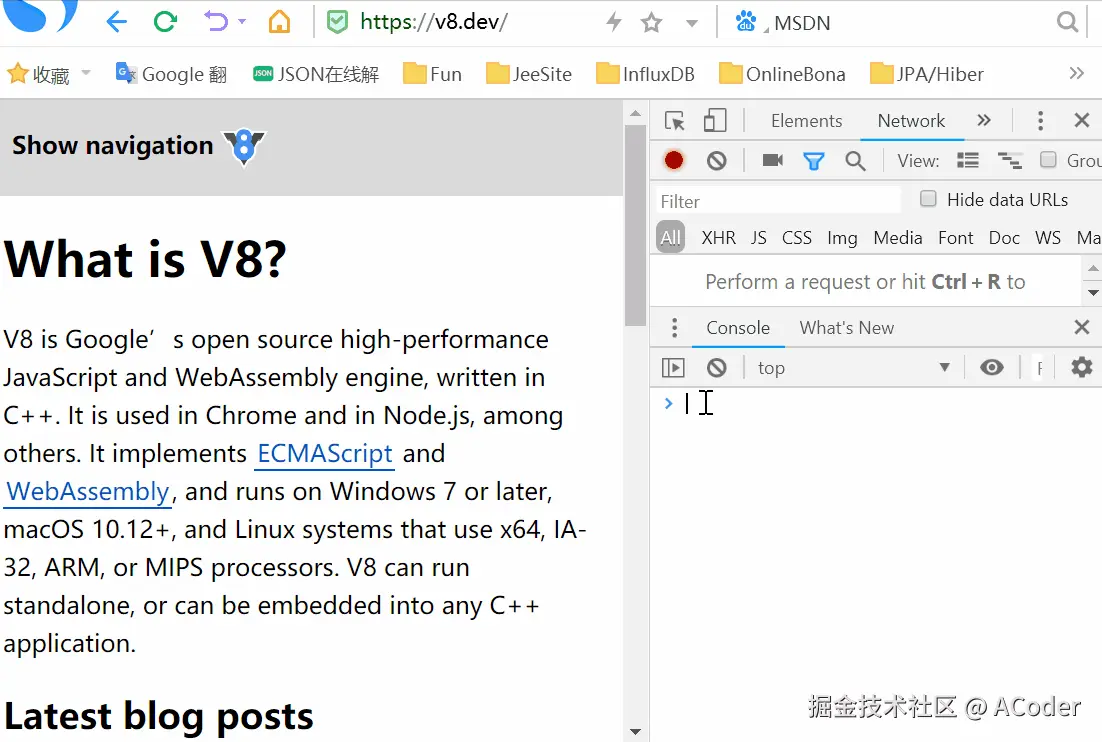Screen dimensions: 1102x742
Task: Toggle capture screenshots camera icon
Action: [x=772, y=161]
